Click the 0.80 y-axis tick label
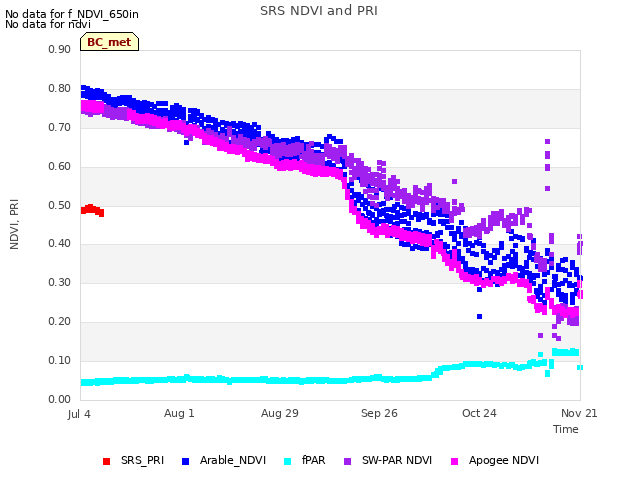The image size is (640, 480). point(60,89)
